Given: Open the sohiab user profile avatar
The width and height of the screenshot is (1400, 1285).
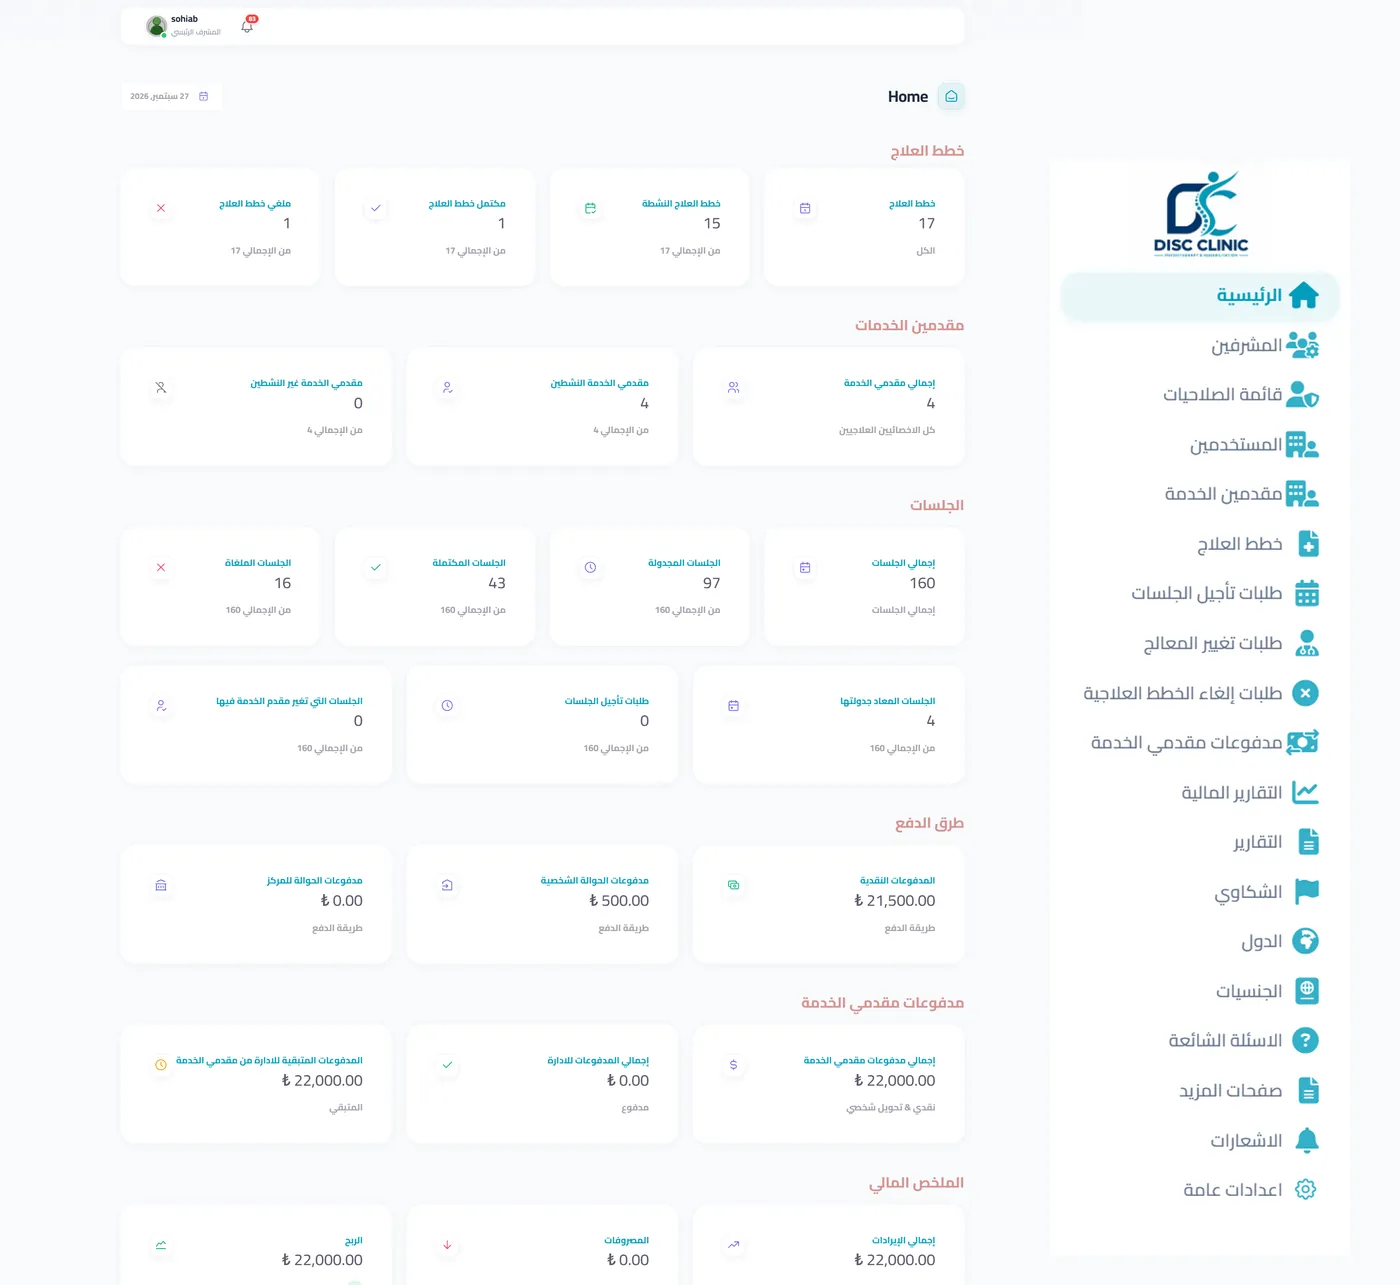Looking at the screenshot, I should (x=156, y=27).
